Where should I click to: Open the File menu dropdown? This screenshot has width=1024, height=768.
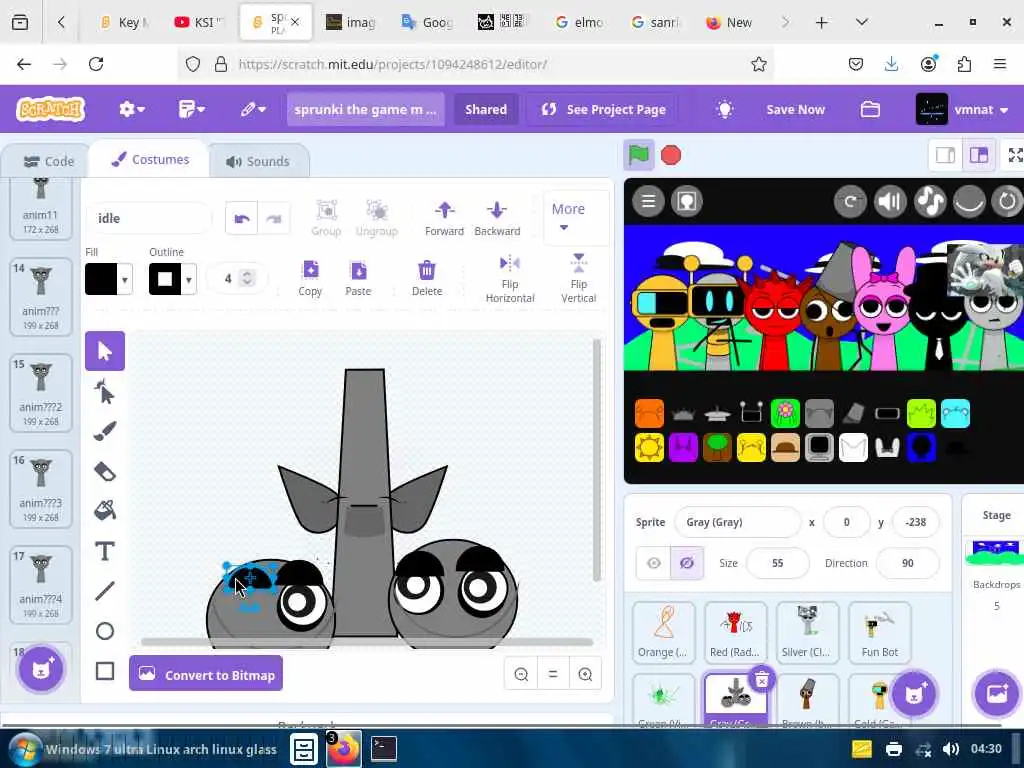click(191, 109)
